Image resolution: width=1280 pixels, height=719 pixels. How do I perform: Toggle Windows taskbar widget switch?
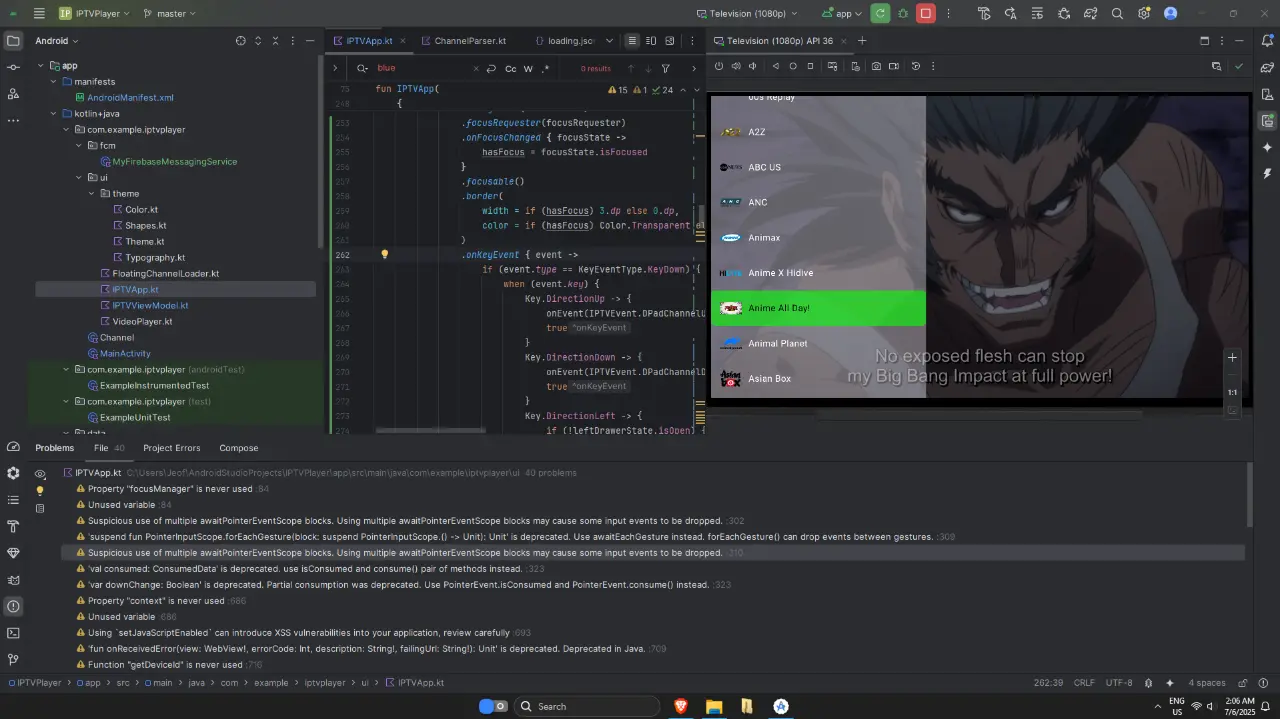(x=493, y=706)
